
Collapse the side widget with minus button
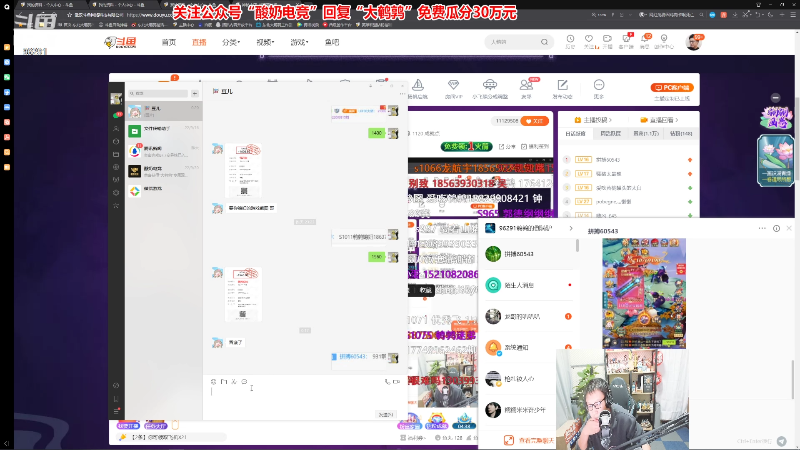776,97
